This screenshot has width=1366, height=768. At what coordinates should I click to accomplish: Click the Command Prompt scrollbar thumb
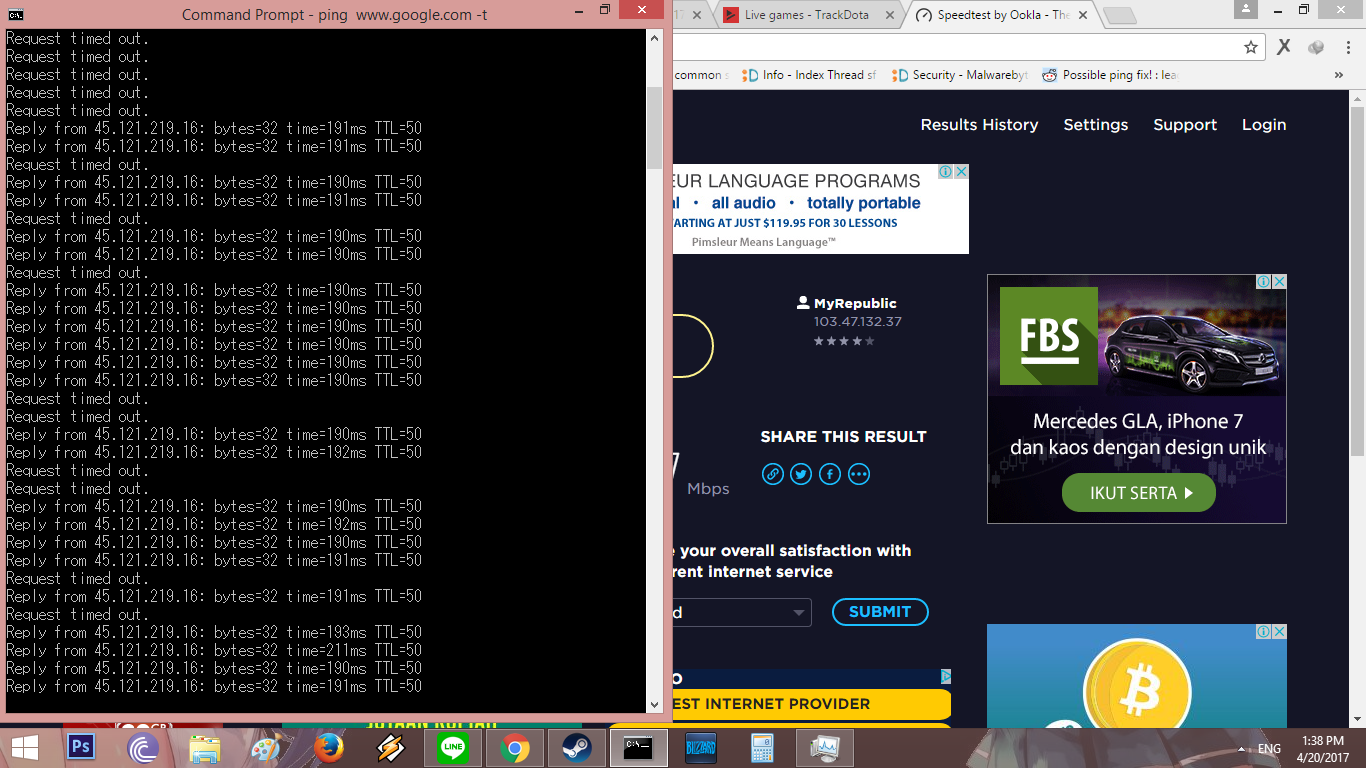tap(654, 128)
